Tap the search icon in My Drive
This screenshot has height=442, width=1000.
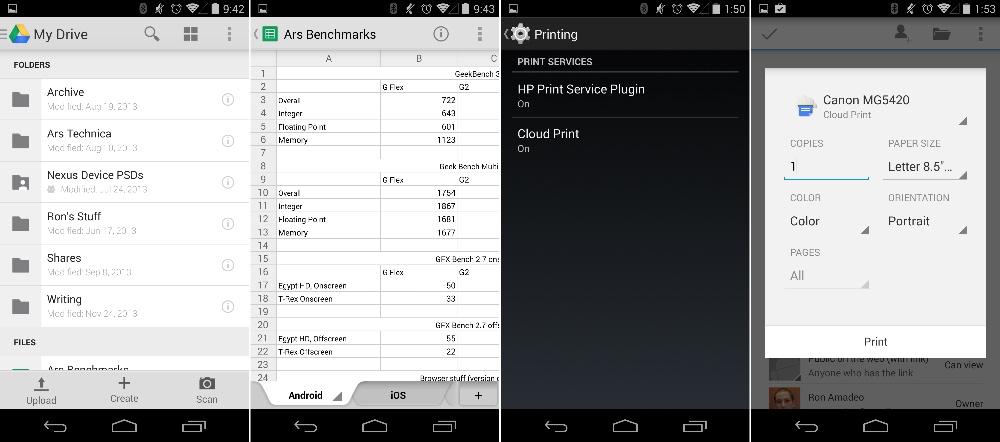(152, 34)
